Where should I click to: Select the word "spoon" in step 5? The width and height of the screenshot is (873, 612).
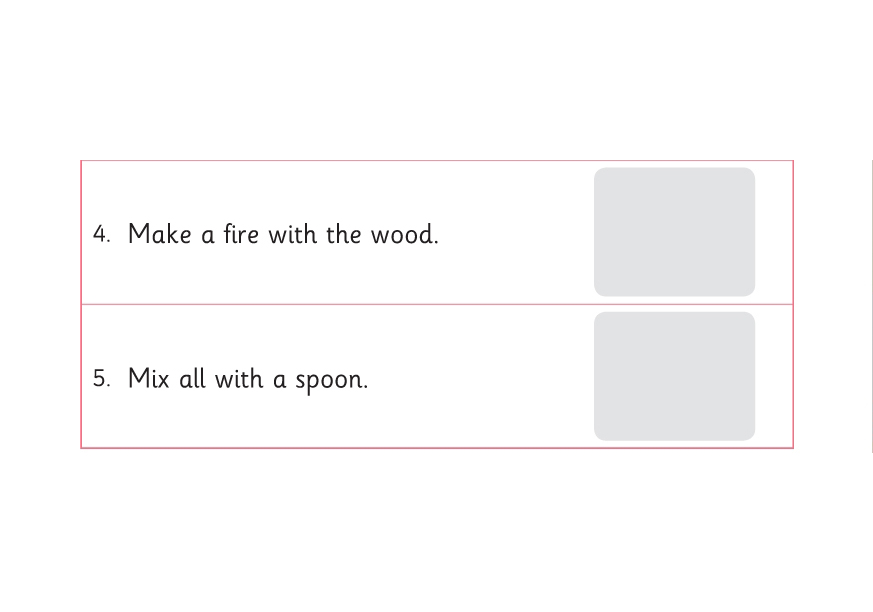click(x=330, y=381)
